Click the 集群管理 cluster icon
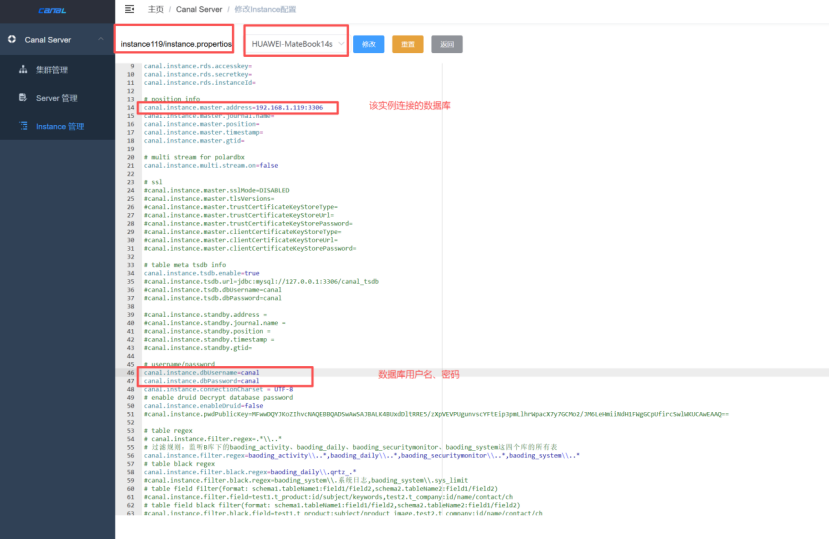 [x=23, y=69]
